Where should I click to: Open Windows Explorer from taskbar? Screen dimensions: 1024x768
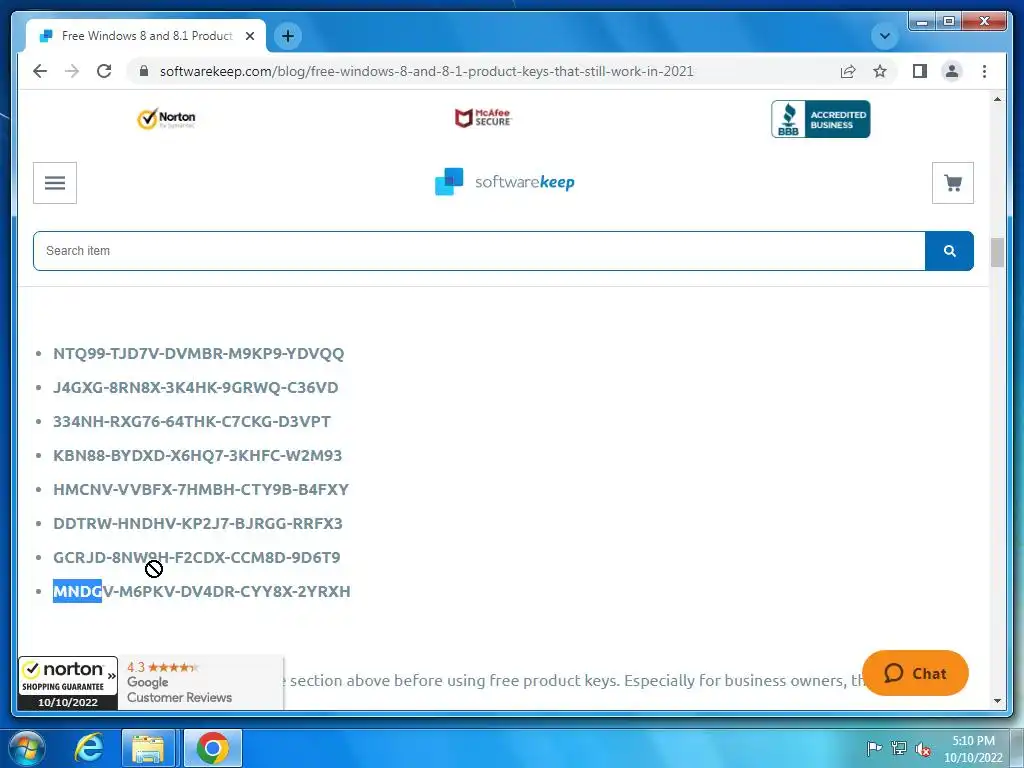point(148,748)
